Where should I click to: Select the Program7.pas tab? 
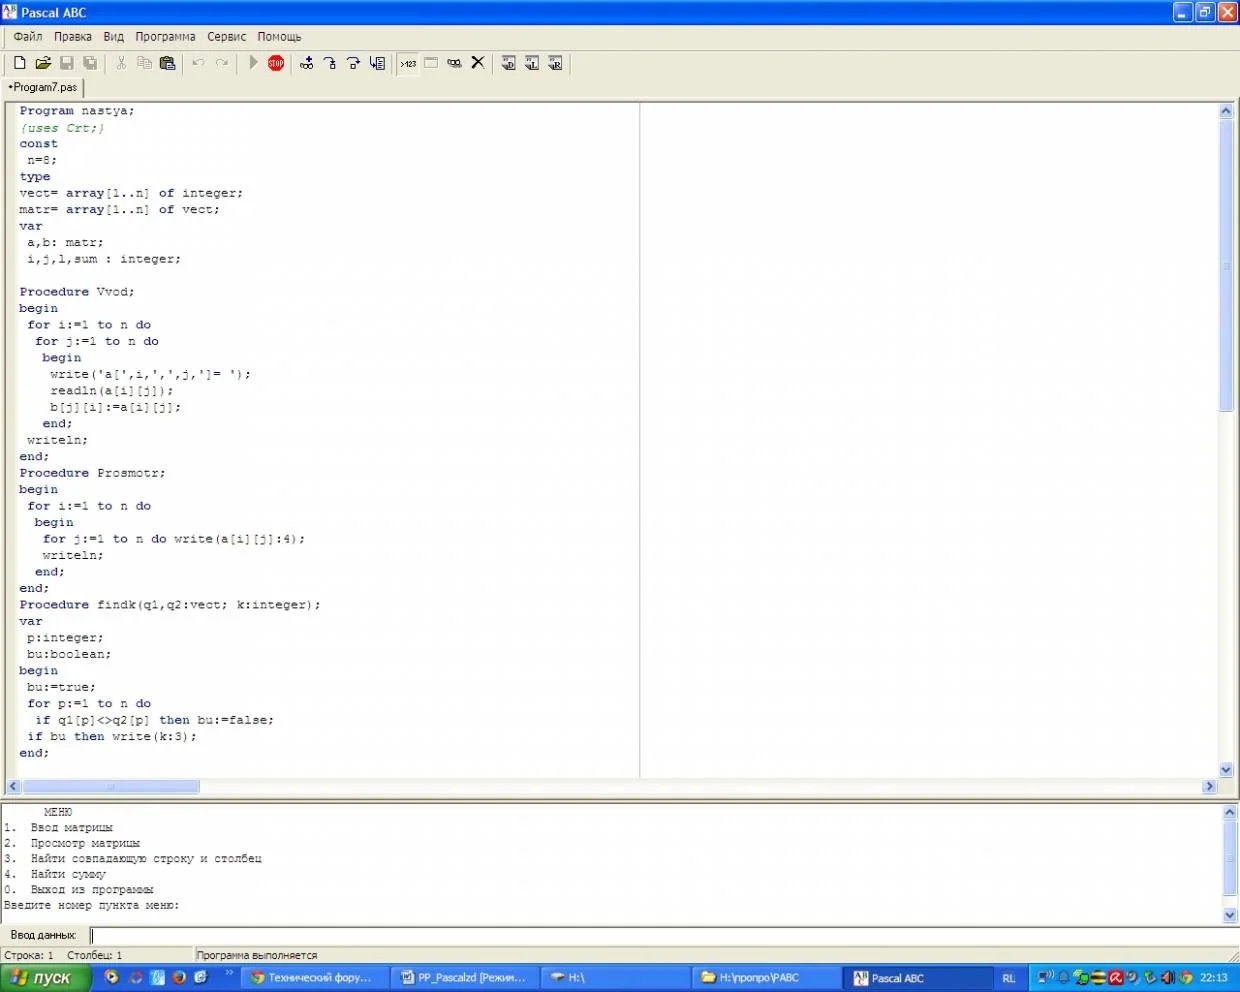coord(43,88)
